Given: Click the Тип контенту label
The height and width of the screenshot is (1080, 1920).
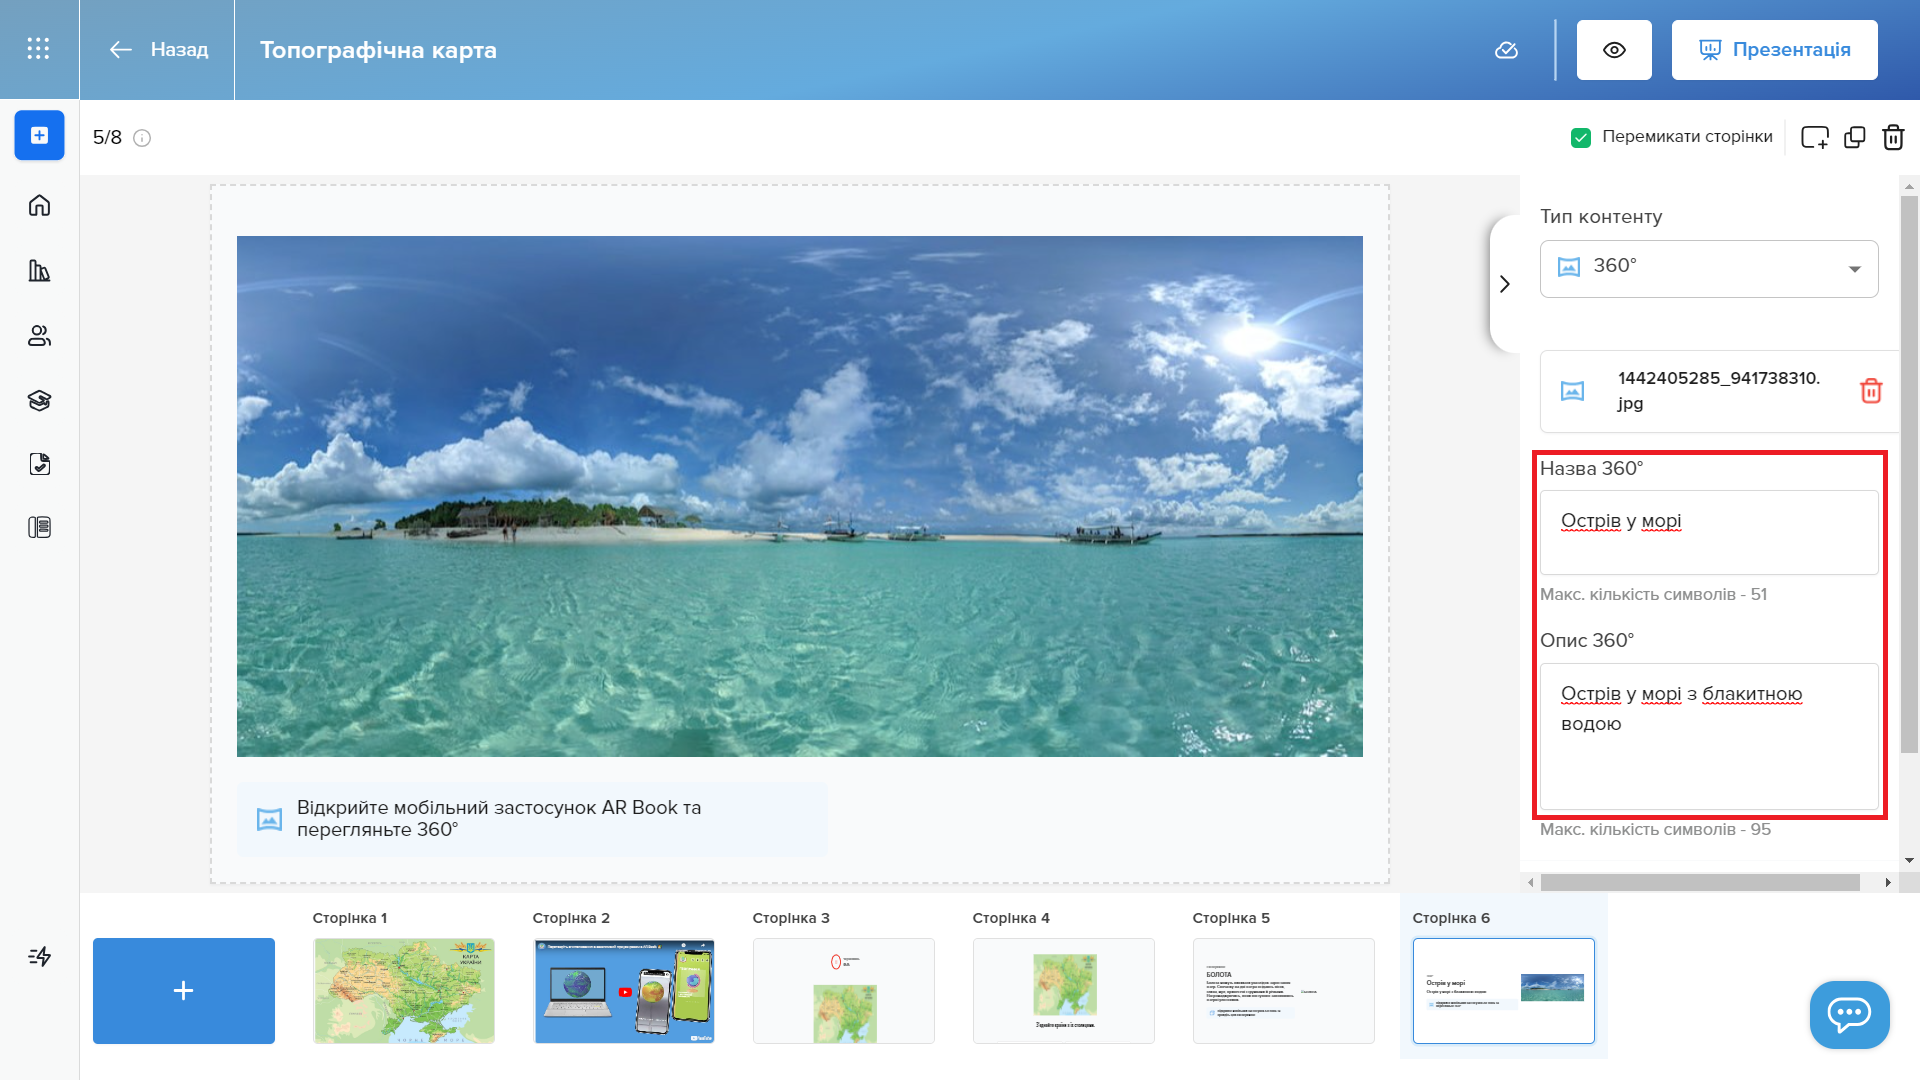Looking at the screenshot, I should (1601, 216).
